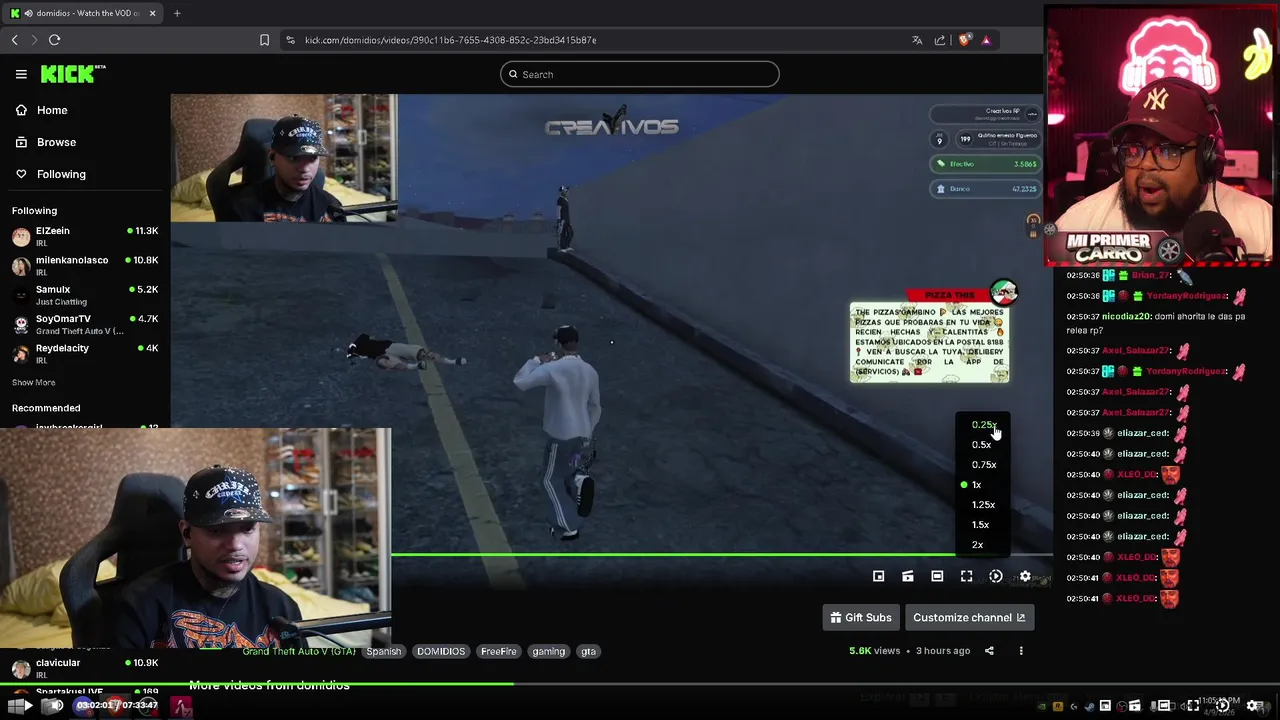
Task: Expand followed channels with Show More
Action: pyautogui.click(x=33, y=382)
